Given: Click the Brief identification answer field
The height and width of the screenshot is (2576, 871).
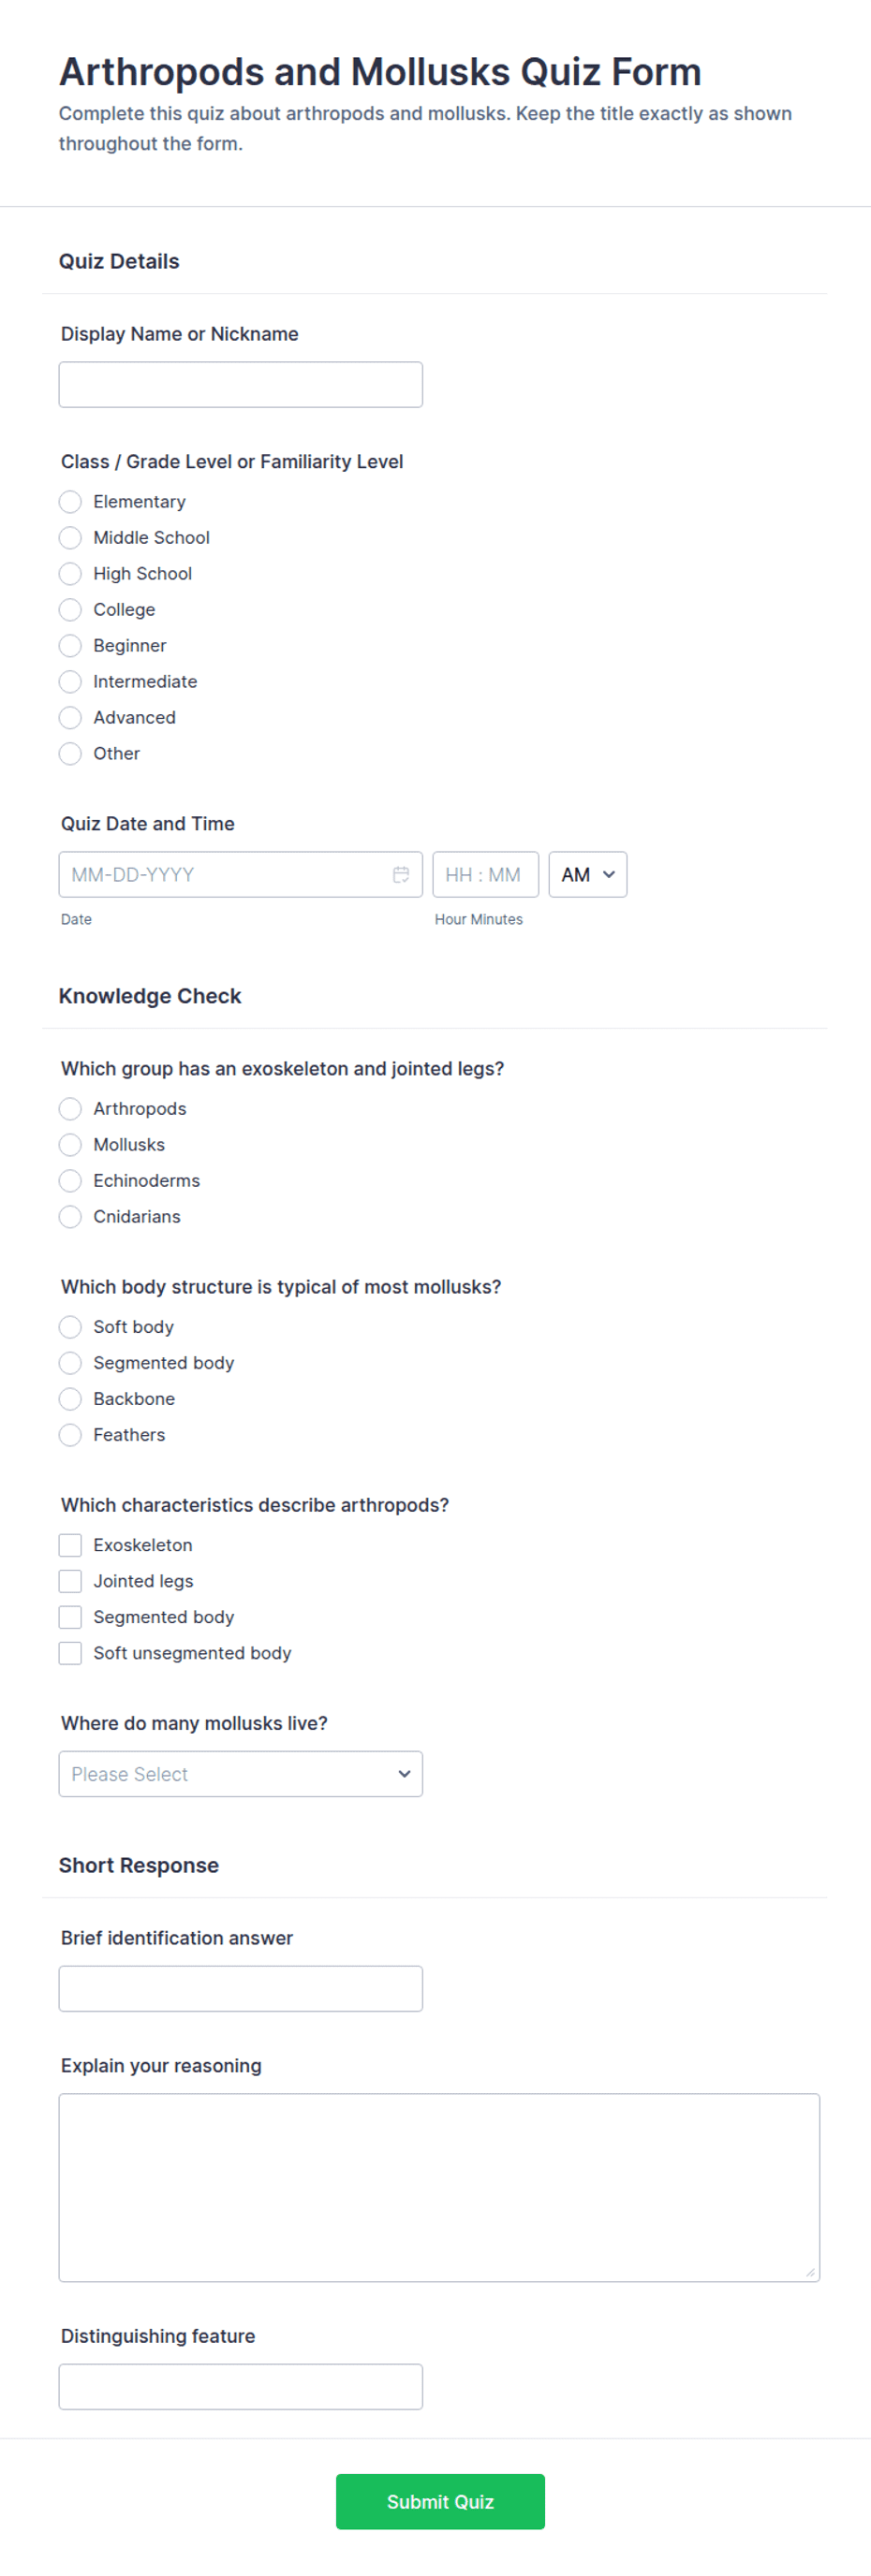Looking at the screenshot, I should [241, 1988].
